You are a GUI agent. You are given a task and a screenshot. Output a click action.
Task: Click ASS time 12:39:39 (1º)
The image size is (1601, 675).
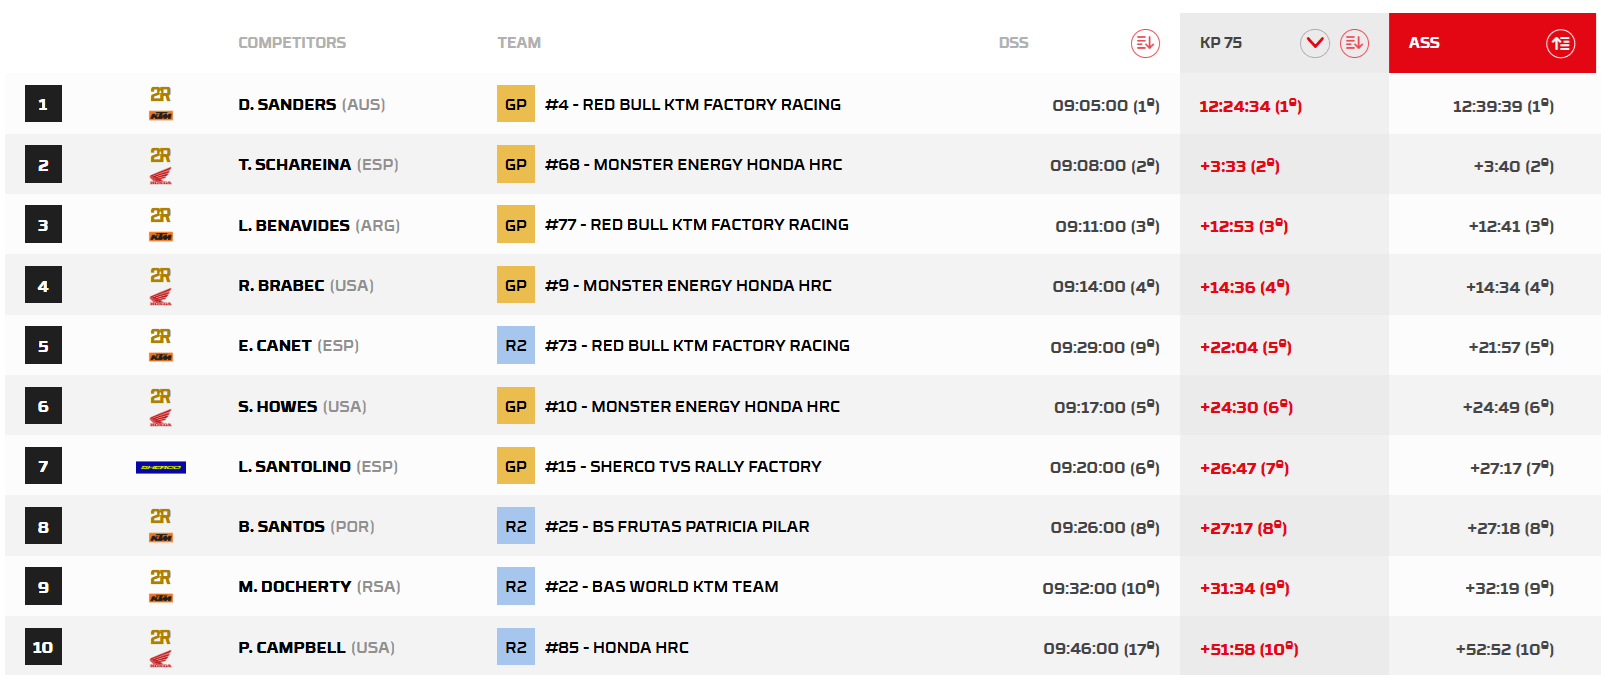[x=1503, y=105]
